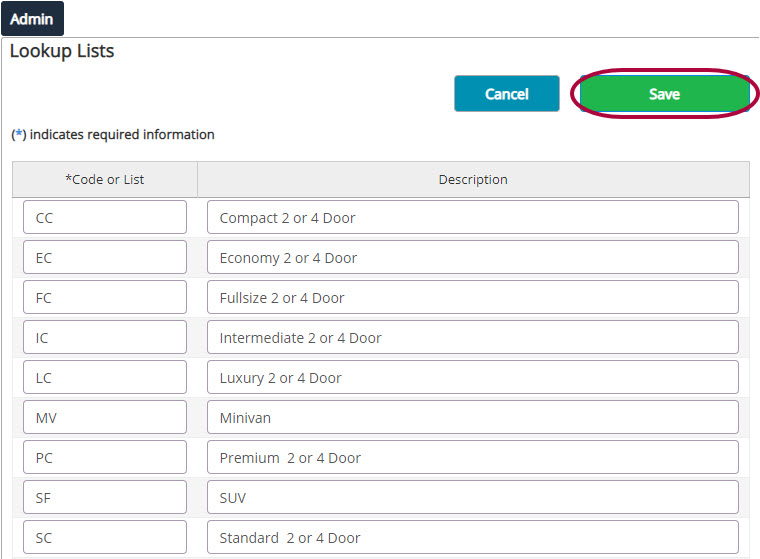Edit the SUV description field
760x559 pixels.
point(473,497)
